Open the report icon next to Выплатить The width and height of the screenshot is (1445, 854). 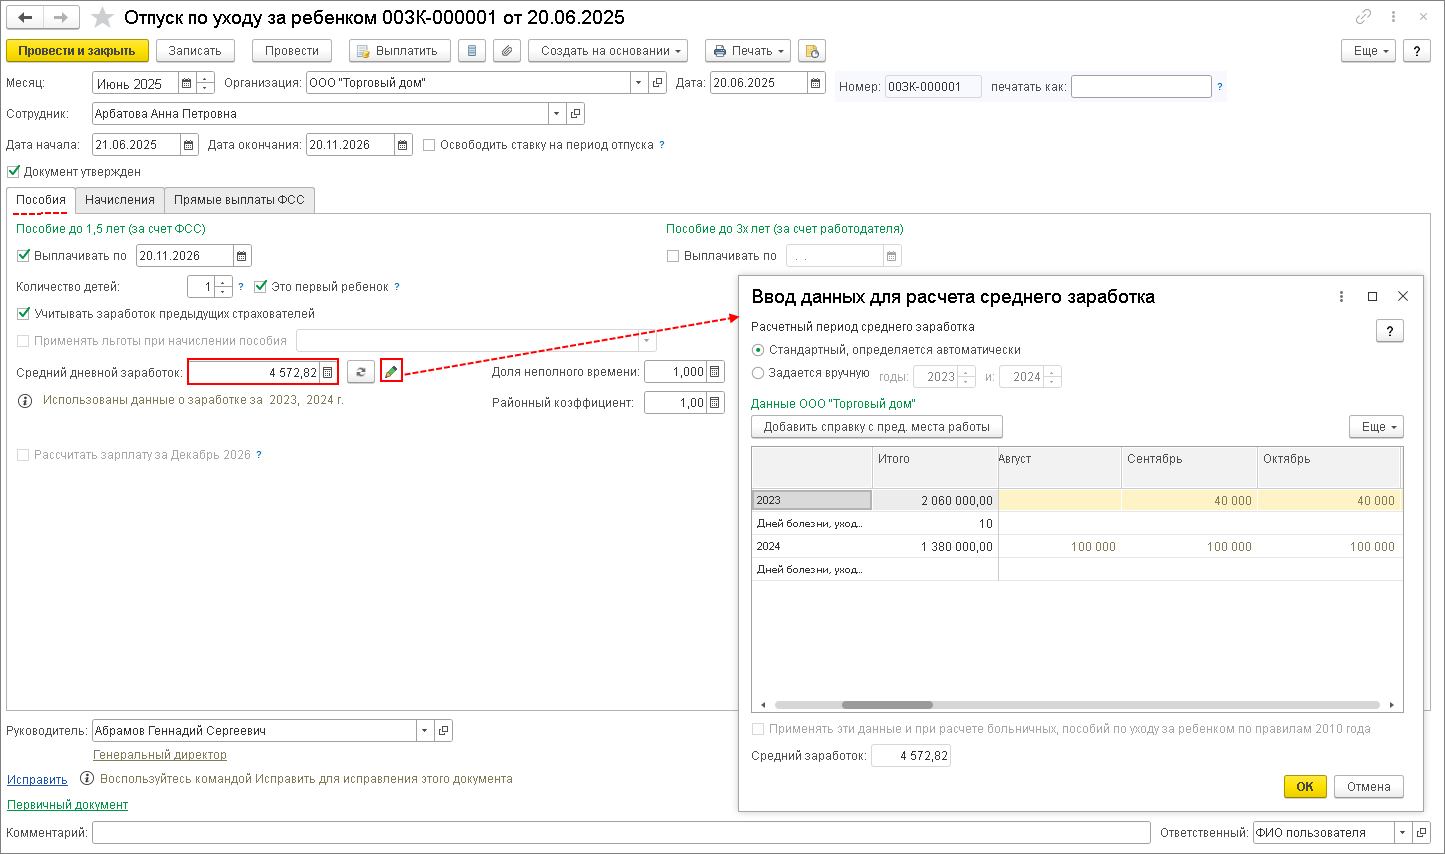(473, 51)
